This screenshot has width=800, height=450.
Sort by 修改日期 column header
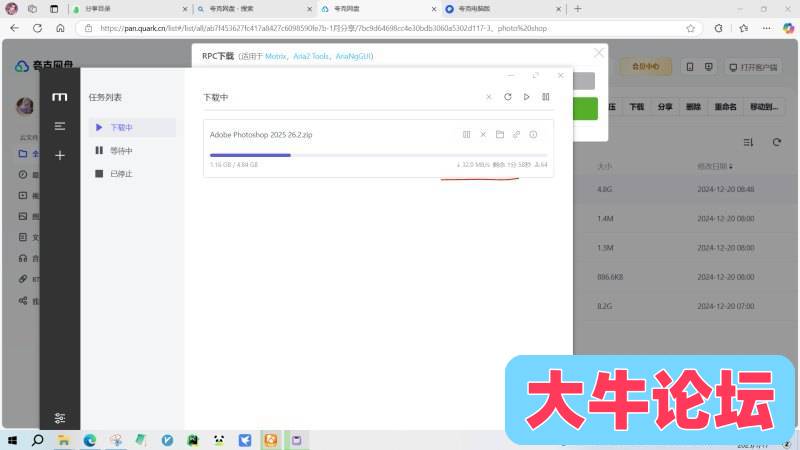point(715,166)
